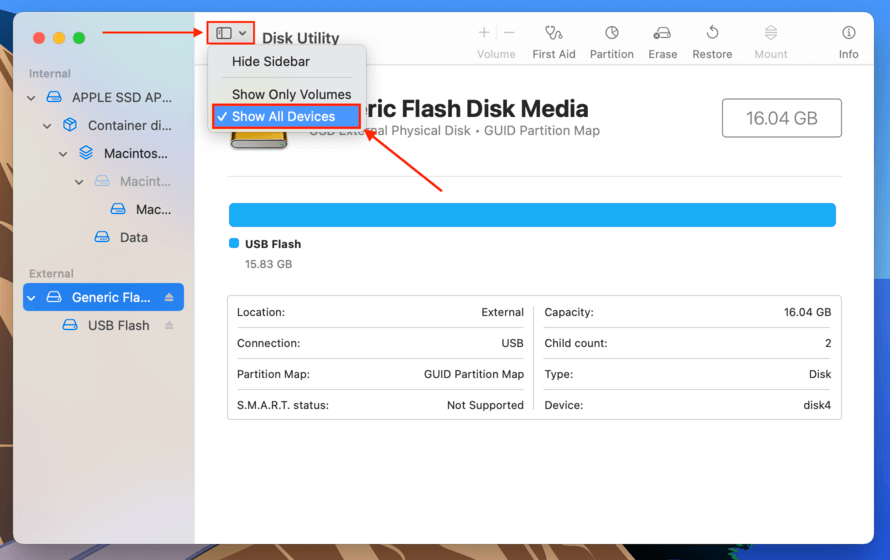Viewport: 890px width, 560px height.
Task: Click the yellow minimize window button
Action: click(x=59, y=38)
